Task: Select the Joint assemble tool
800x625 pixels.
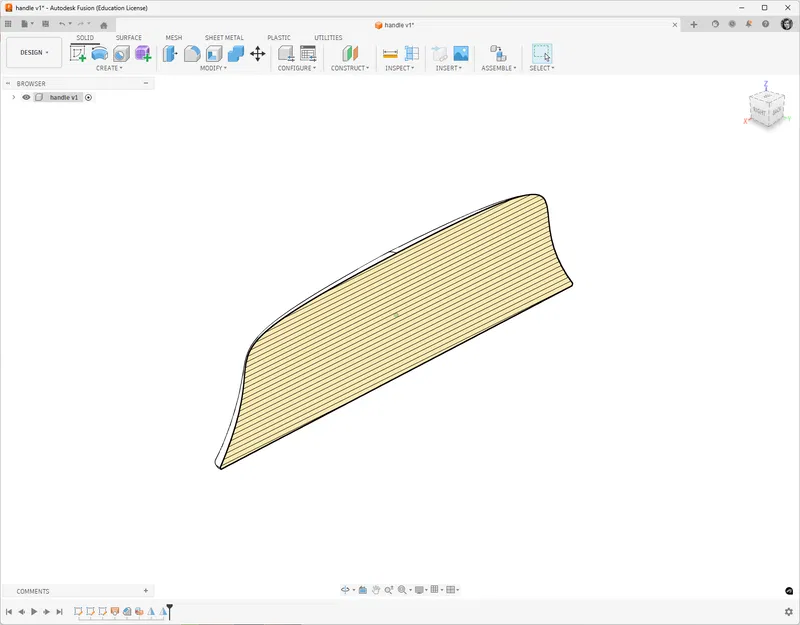Action: (498, 54)
